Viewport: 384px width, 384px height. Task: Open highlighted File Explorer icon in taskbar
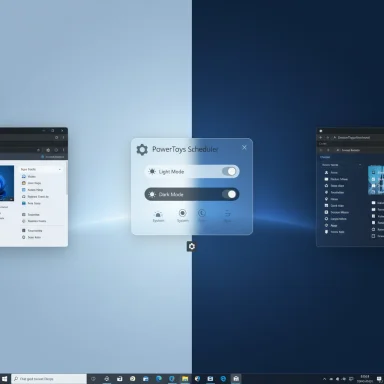coord(185,379)
